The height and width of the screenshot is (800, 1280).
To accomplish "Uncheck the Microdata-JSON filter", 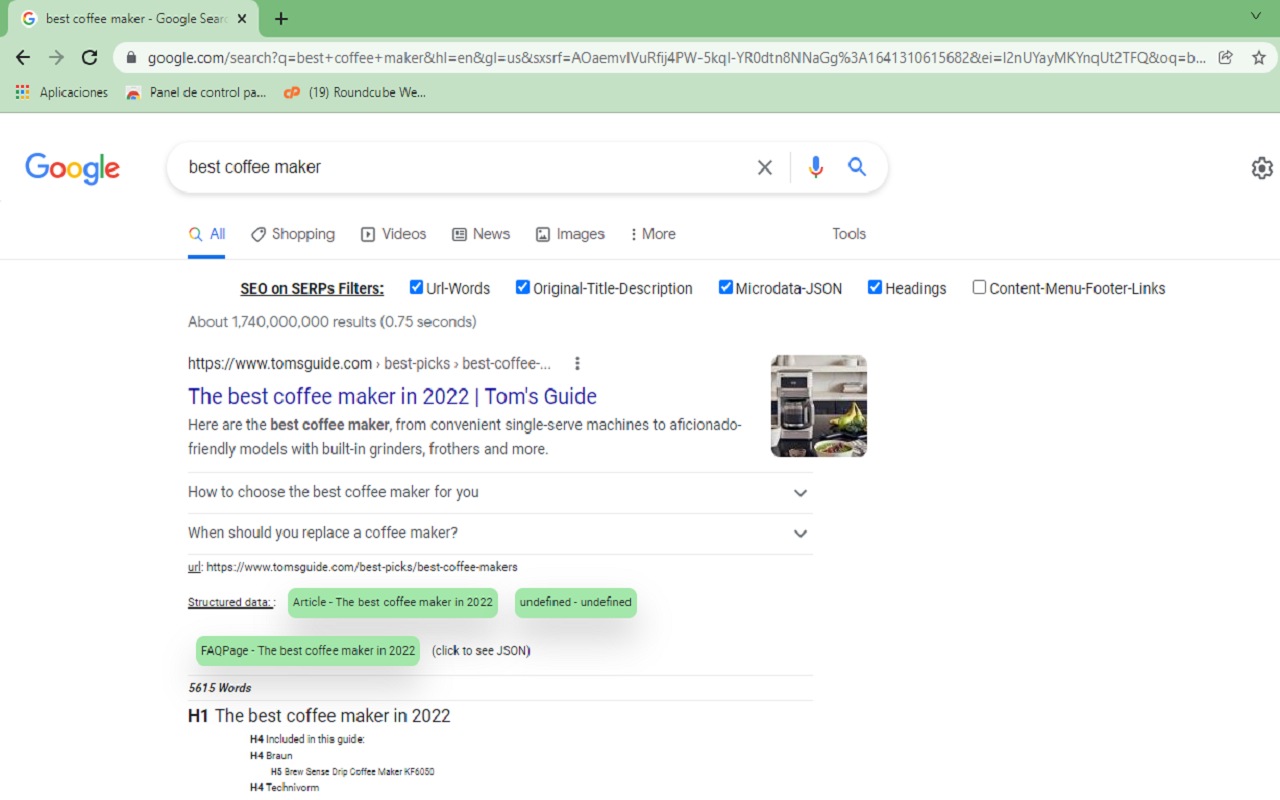I will pyautogui.click(x=726, y=287).
